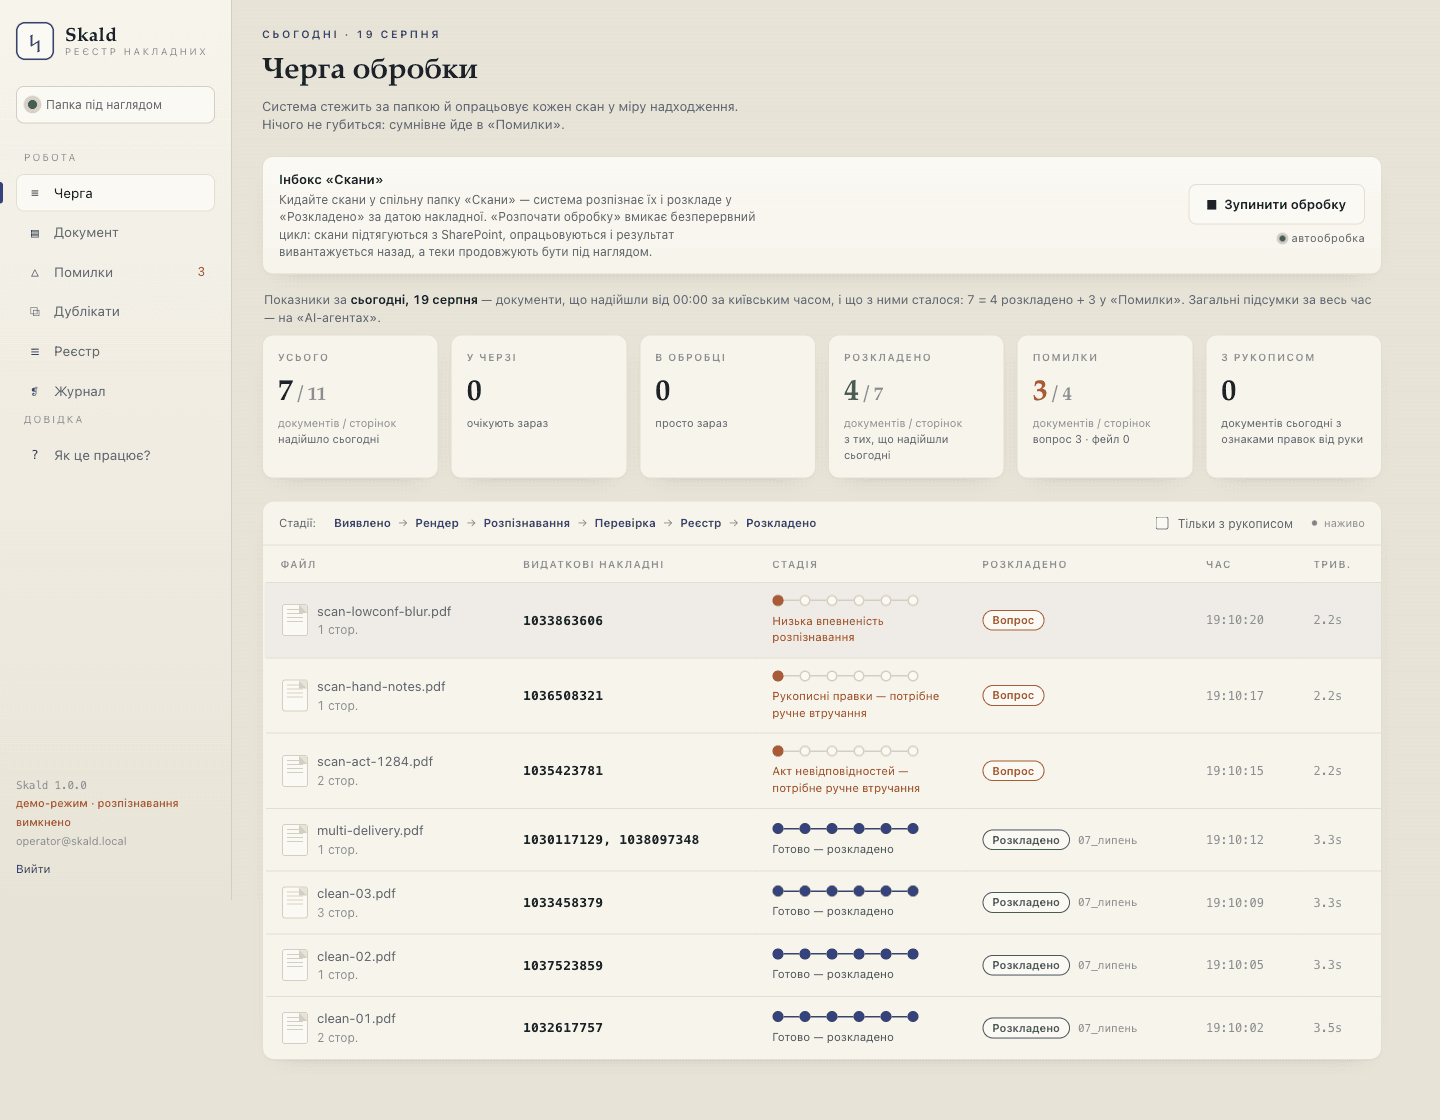Screen dimensions: 1440x1120
Task: Go to Помилки section
Action: coord(115,272)
